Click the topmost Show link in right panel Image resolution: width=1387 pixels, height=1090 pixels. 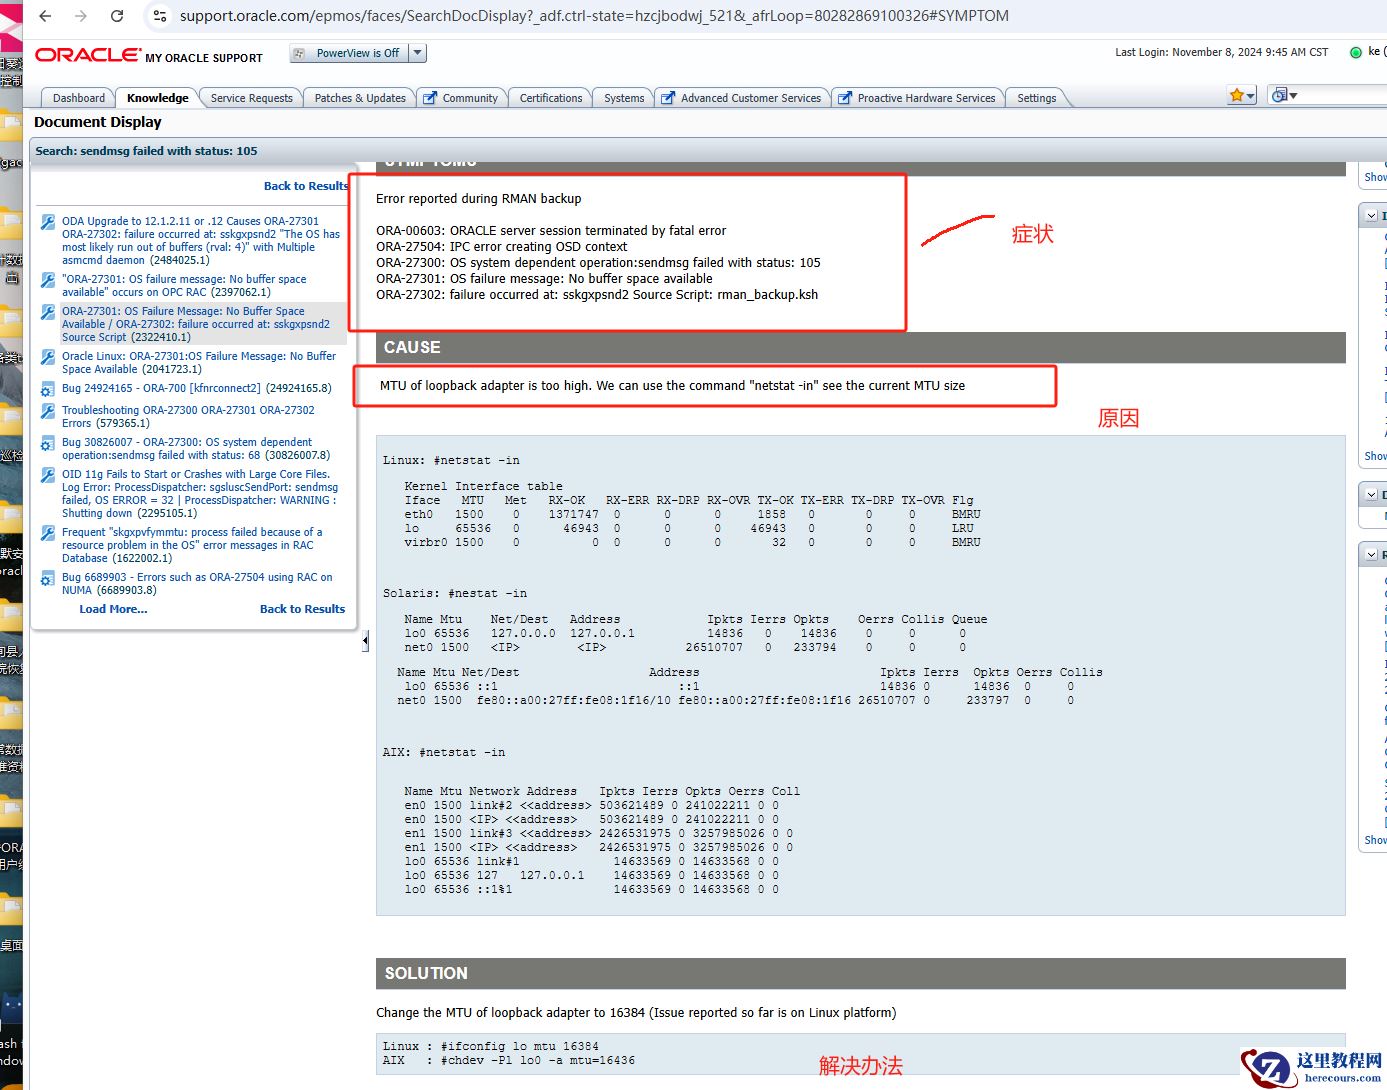click(x=1376, y=177)
